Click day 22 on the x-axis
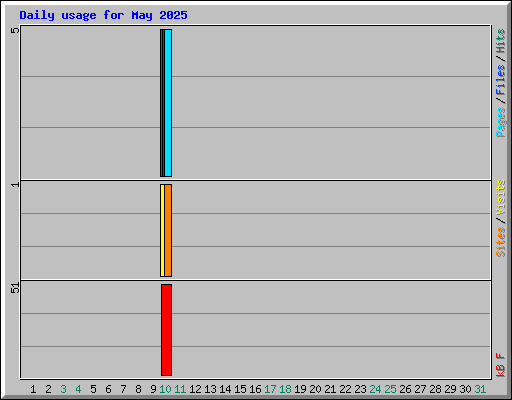 [x=345, y=389]
